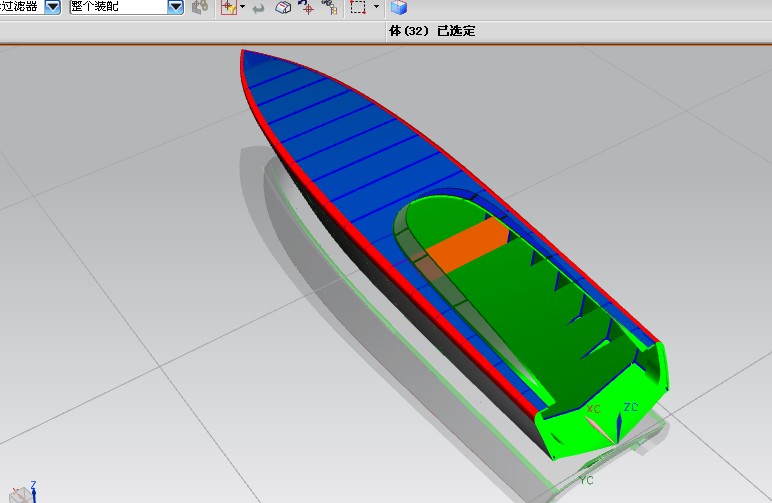Expand the rectangle selection mode arrow
The image size is (772, 503).
376,7
